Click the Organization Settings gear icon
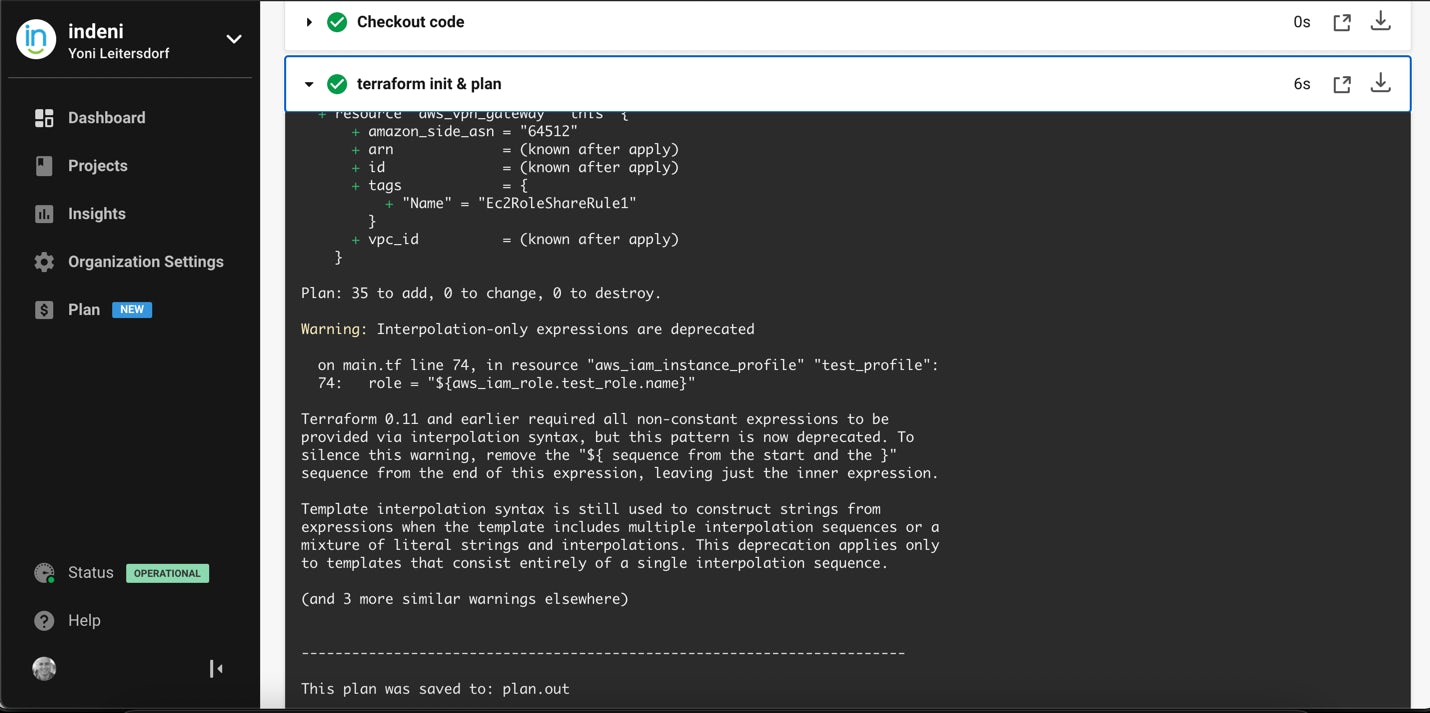 pyautogui.click(x=44, y=261)
